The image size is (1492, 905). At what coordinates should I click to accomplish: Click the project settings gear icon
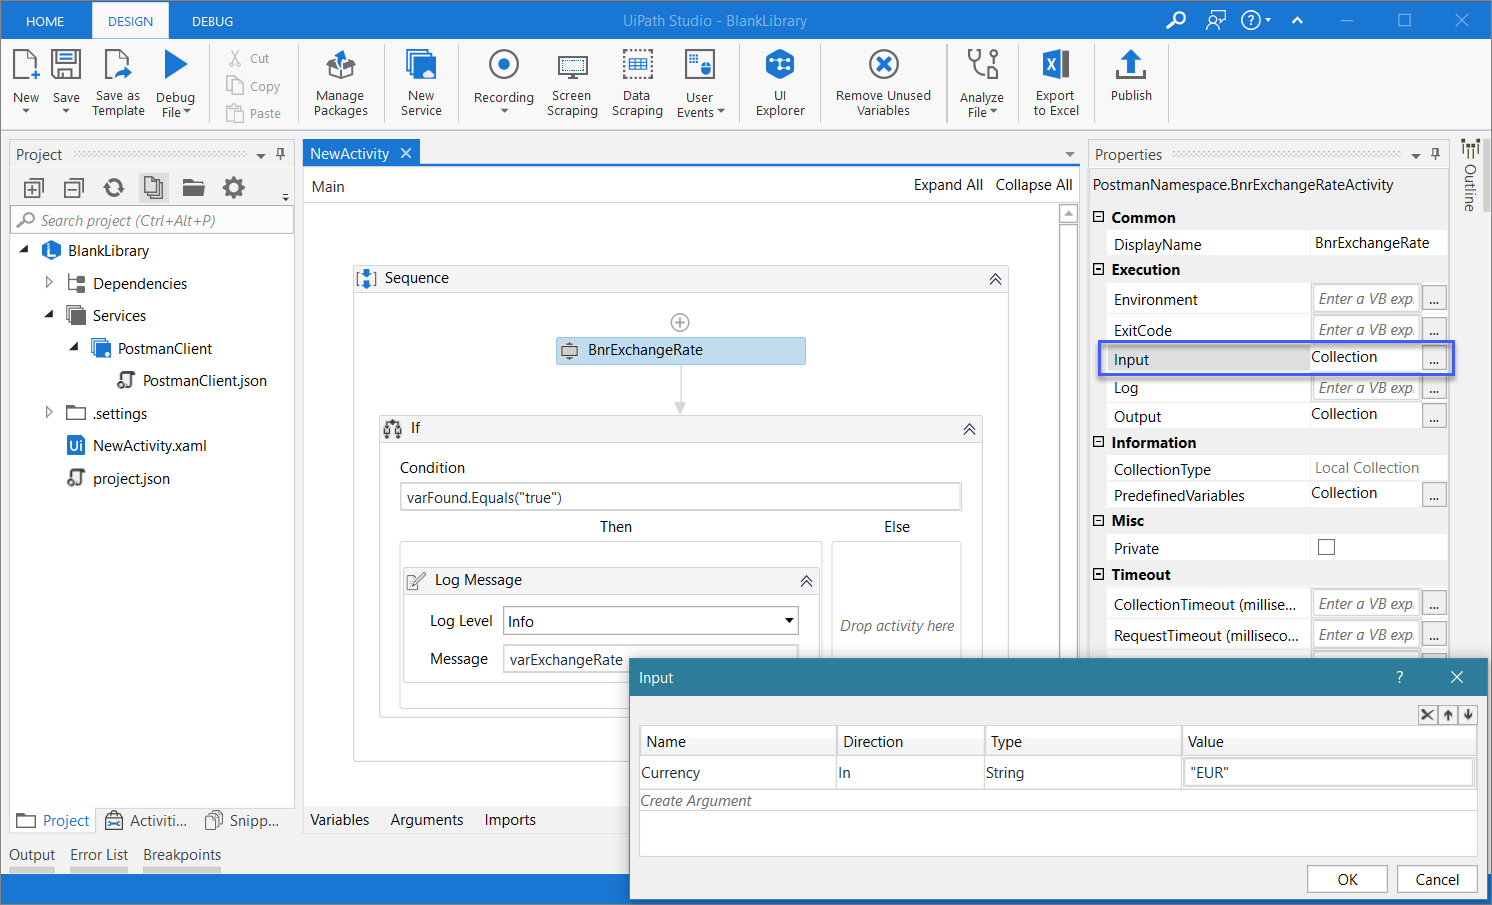tap(233, 188)
